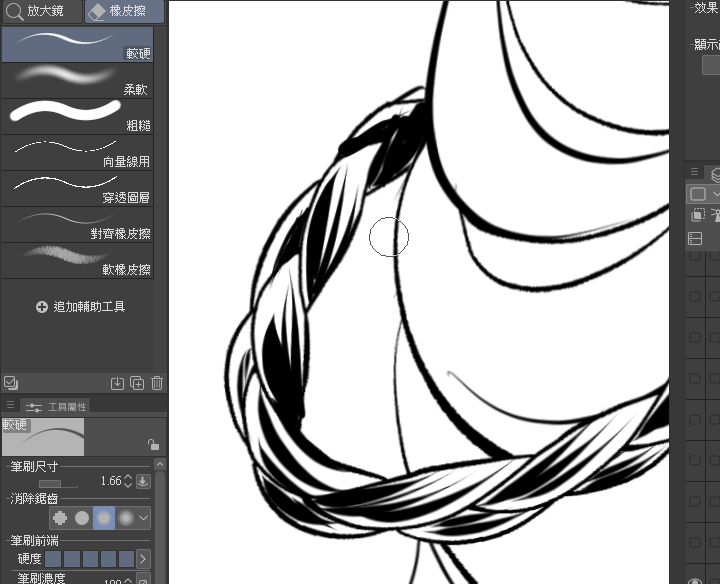Click the 筆刷前端 brush tip heading
The height and width of the screenshot is (584, 720).
click(34, 541)
